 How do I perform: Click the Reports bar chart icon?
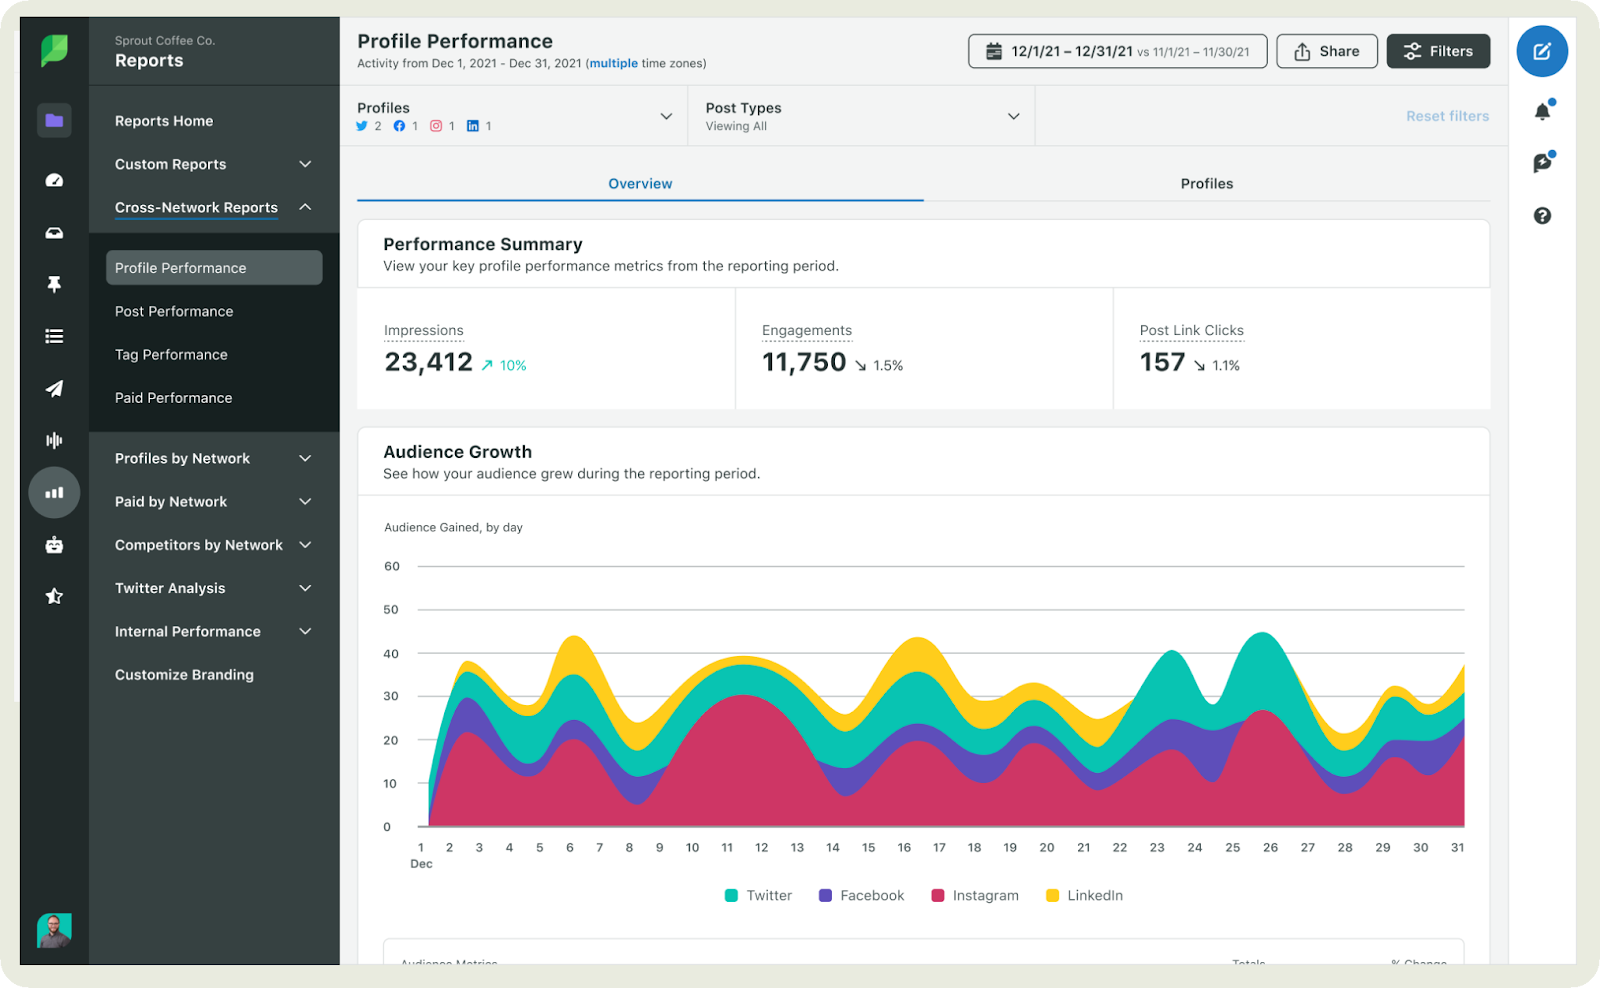54,492
